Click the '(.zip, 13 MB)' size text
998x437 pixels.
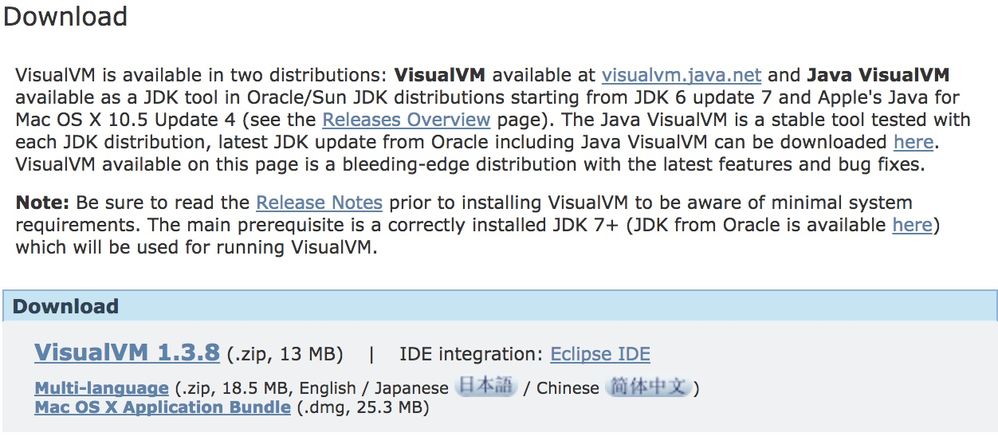pos(284,354)
